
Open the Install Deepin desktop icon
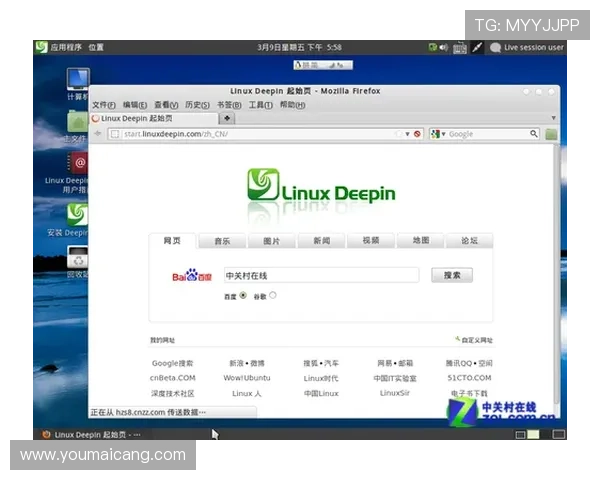coord(77,214)
